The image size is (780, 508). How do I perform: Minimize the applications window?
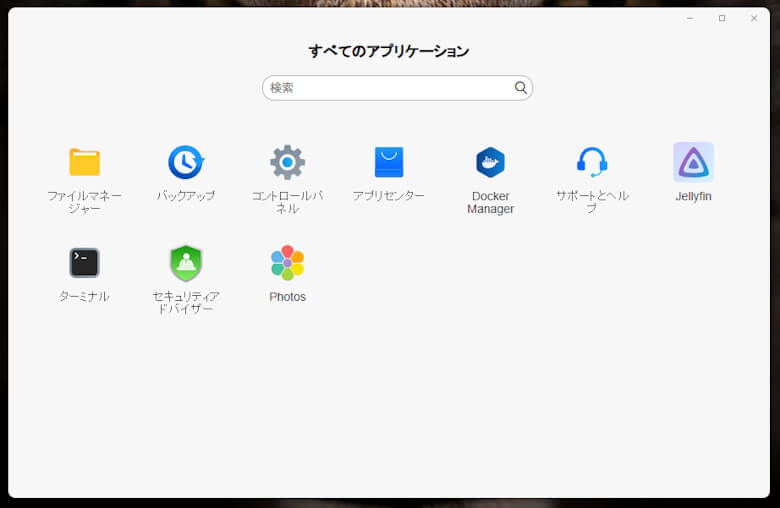point(690,18)
